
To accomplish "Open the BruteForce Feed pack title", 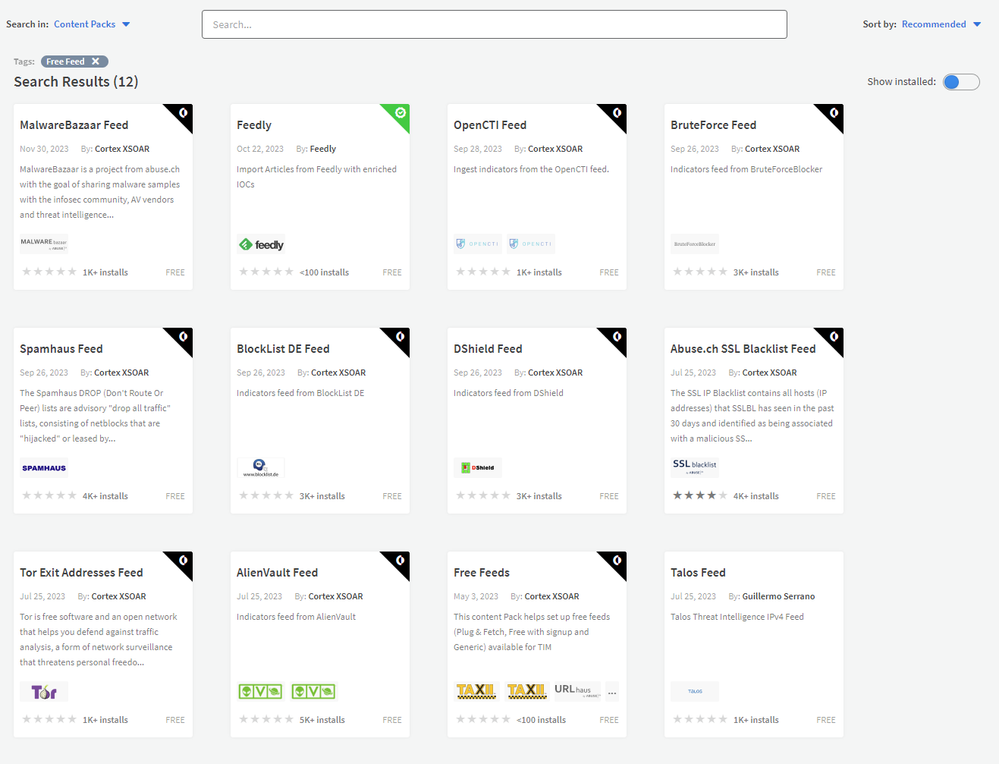I will tap(713, 125).
